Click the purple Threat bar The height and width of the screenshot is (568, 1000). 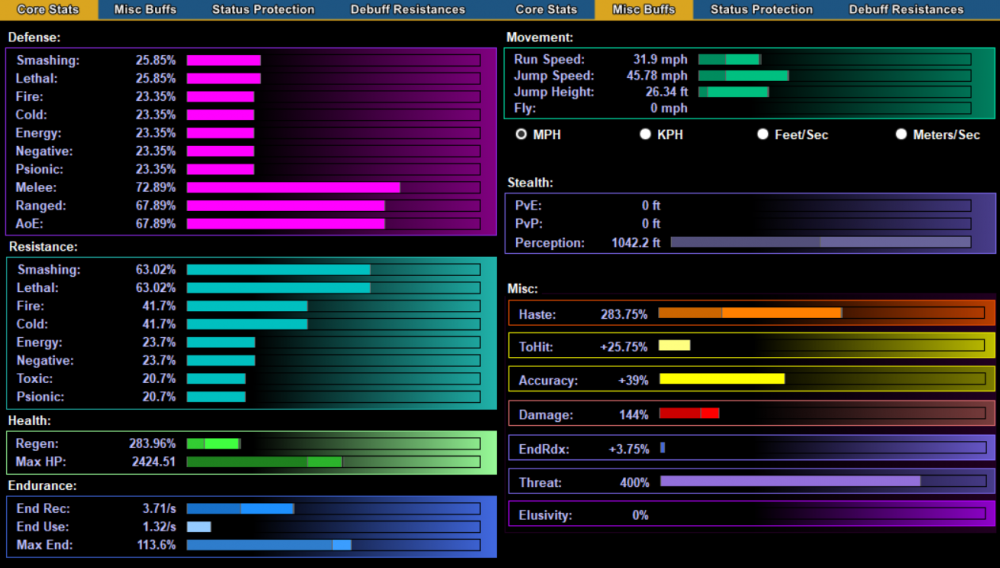(x=820, y=482)
